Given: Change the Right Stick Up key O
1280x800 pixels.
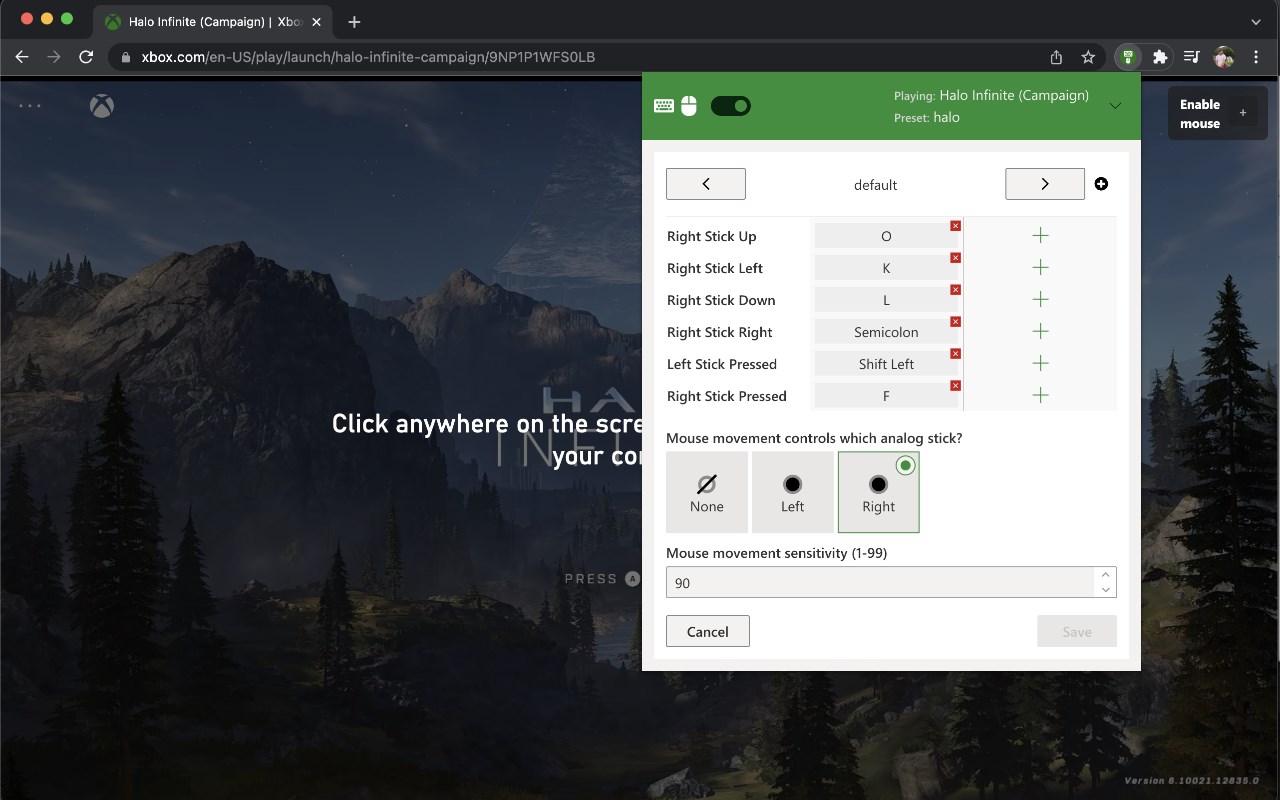Looking at the screenshot, I should pyautogui.click(x=886, y=236).
